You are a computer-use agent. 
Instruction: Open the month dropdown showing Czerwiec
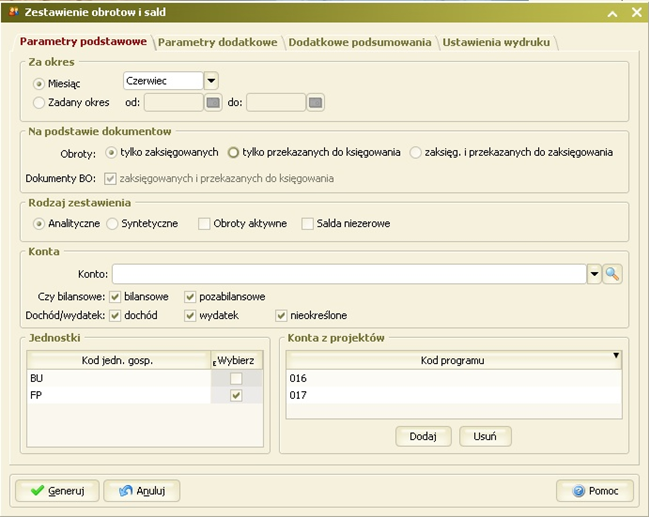pyautogui.click(x=211, y=81)
